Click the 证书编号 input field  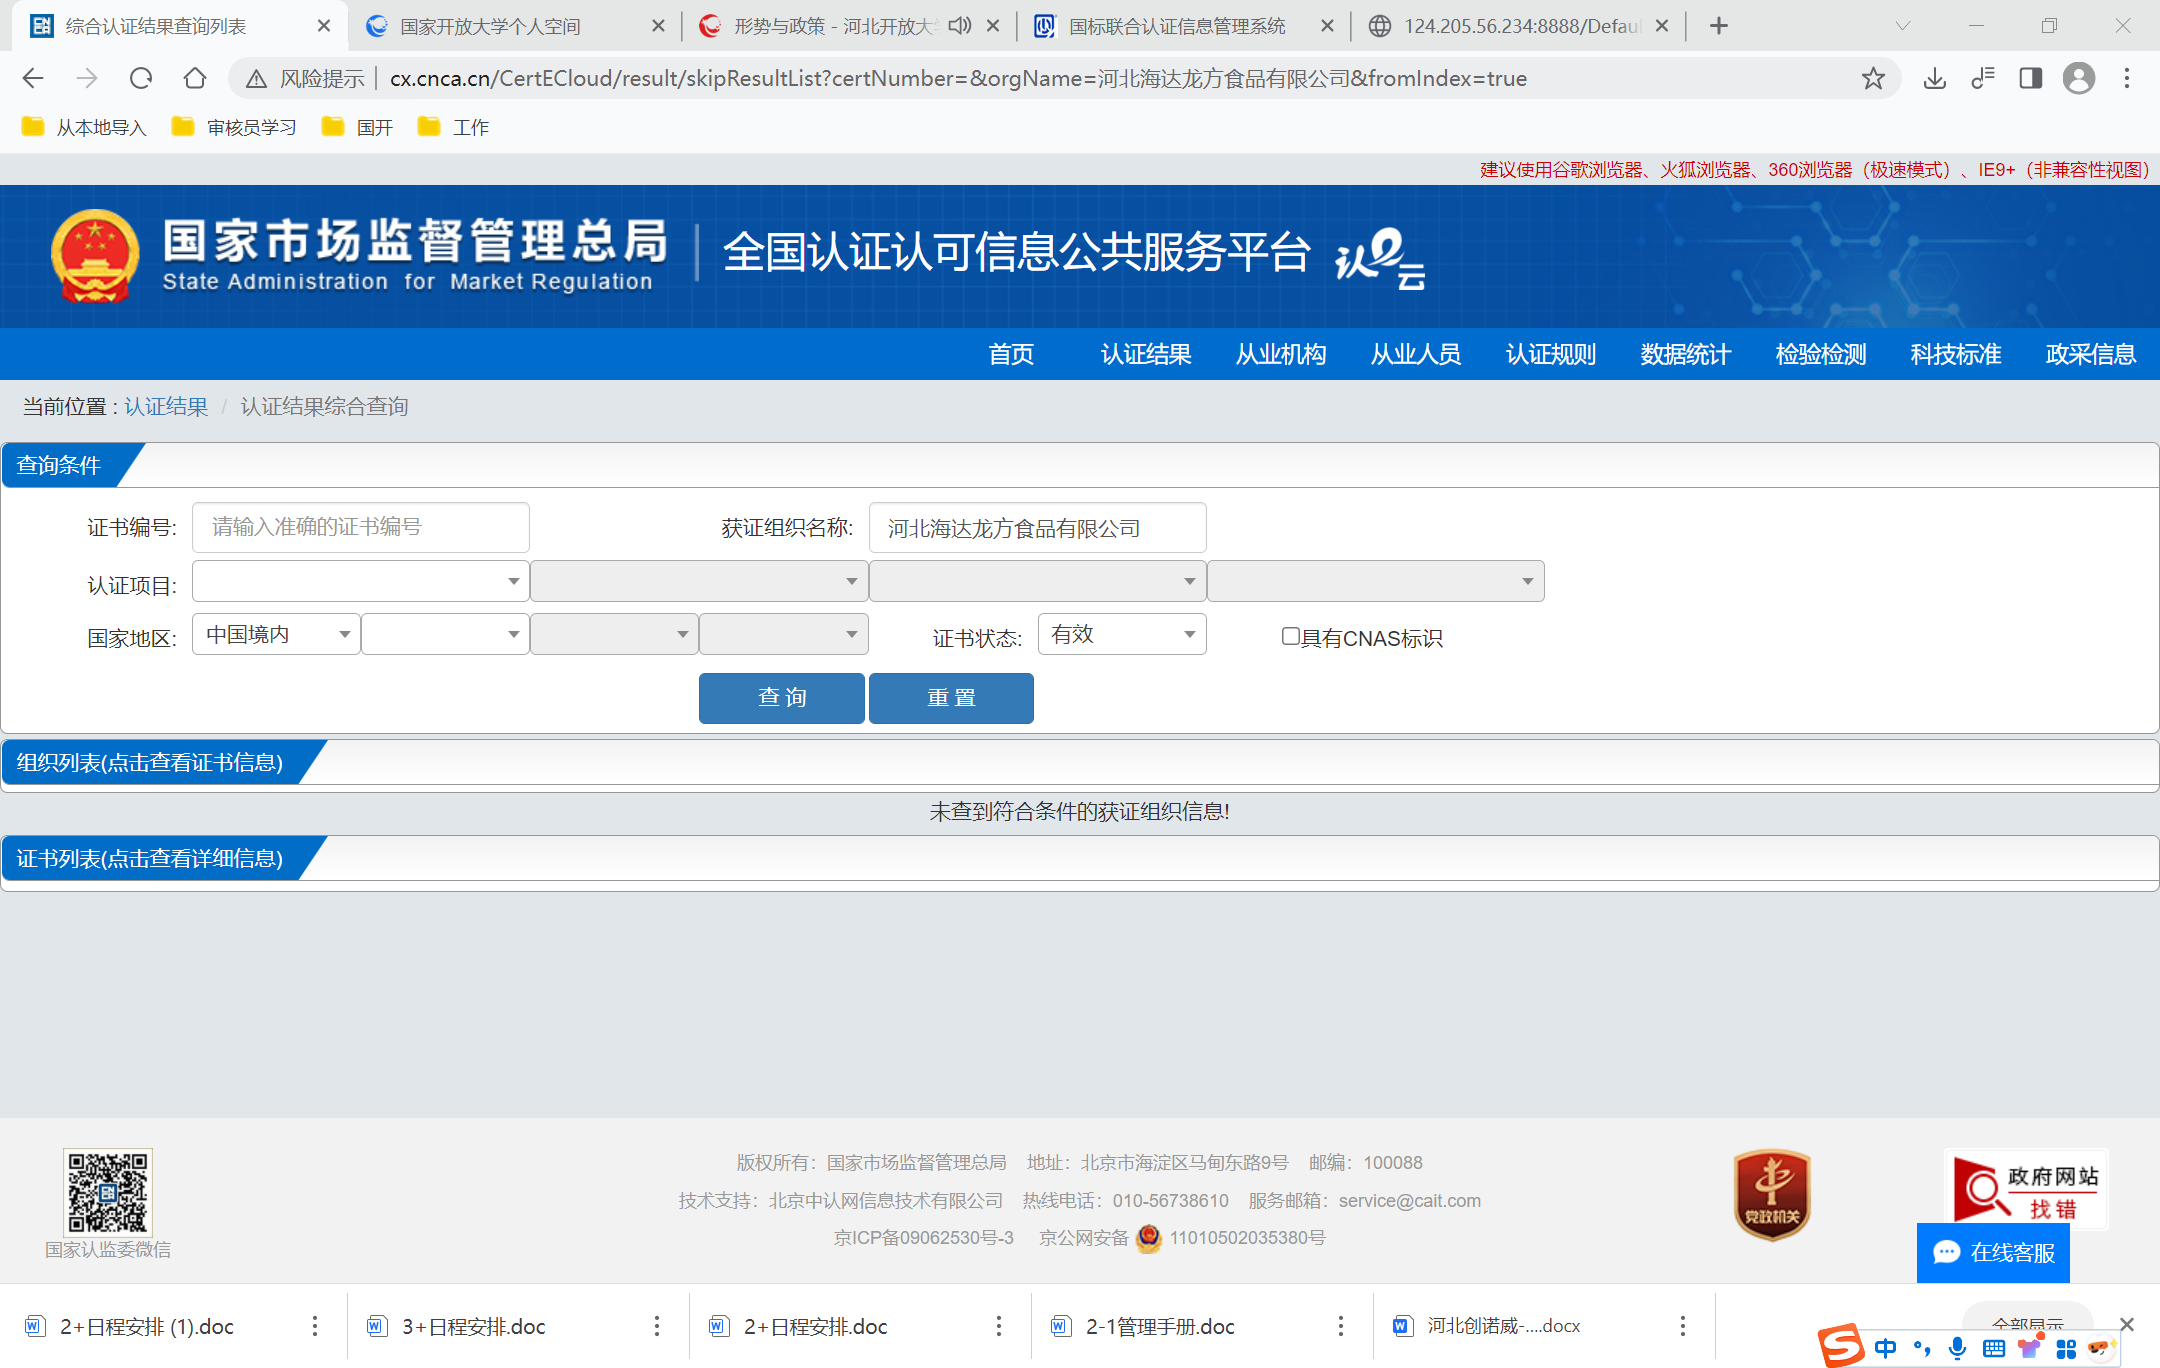(x=360, y=527)
